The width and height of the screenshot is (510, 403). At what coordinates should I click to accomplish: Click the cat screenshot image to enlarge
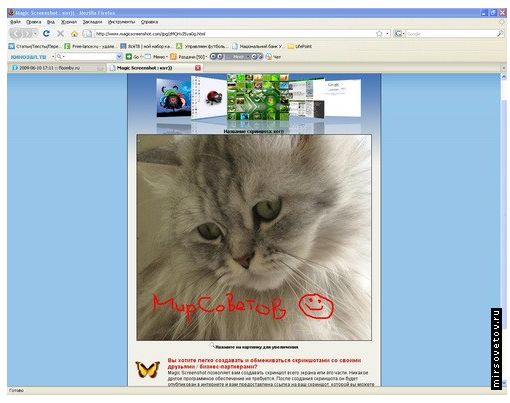[x=254, y=237]
